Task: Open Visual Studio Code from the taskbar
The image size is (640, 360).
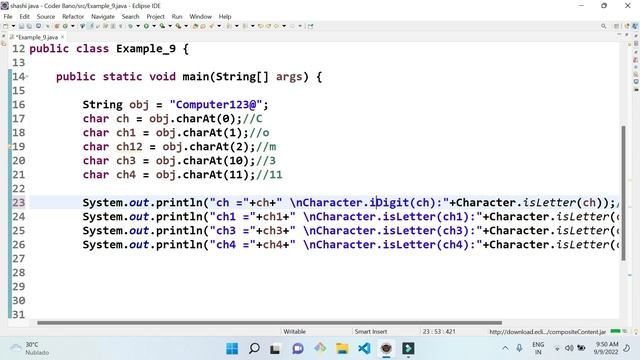Action: click(364, 349)
